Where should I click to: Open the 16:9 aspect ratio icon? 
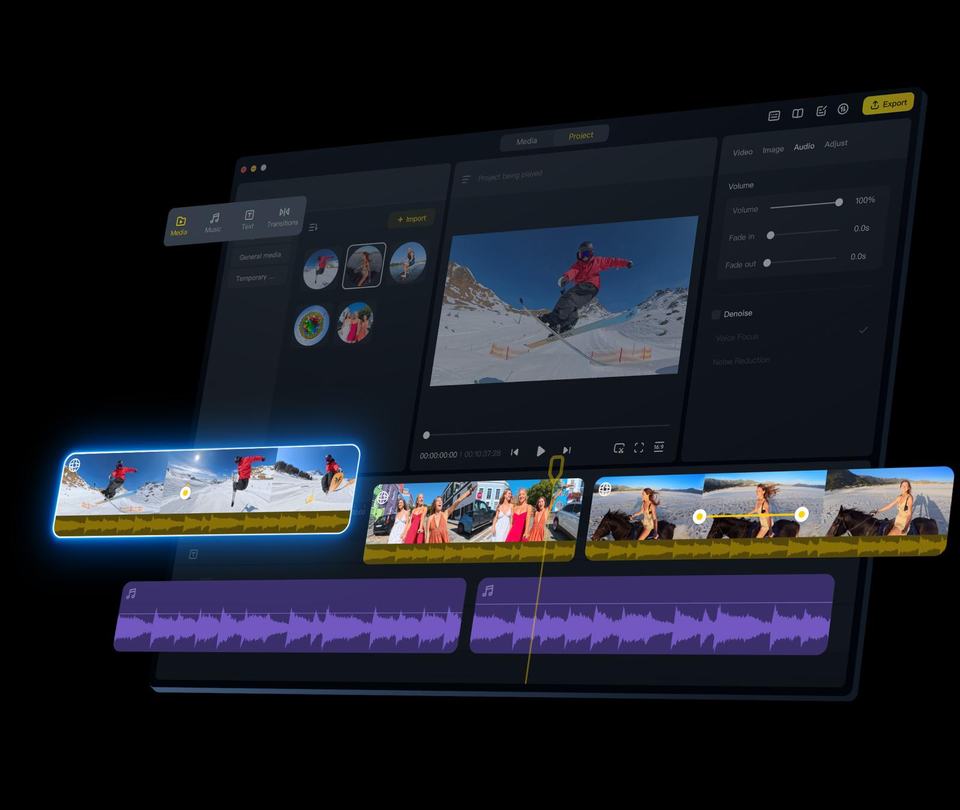[659, 446]
